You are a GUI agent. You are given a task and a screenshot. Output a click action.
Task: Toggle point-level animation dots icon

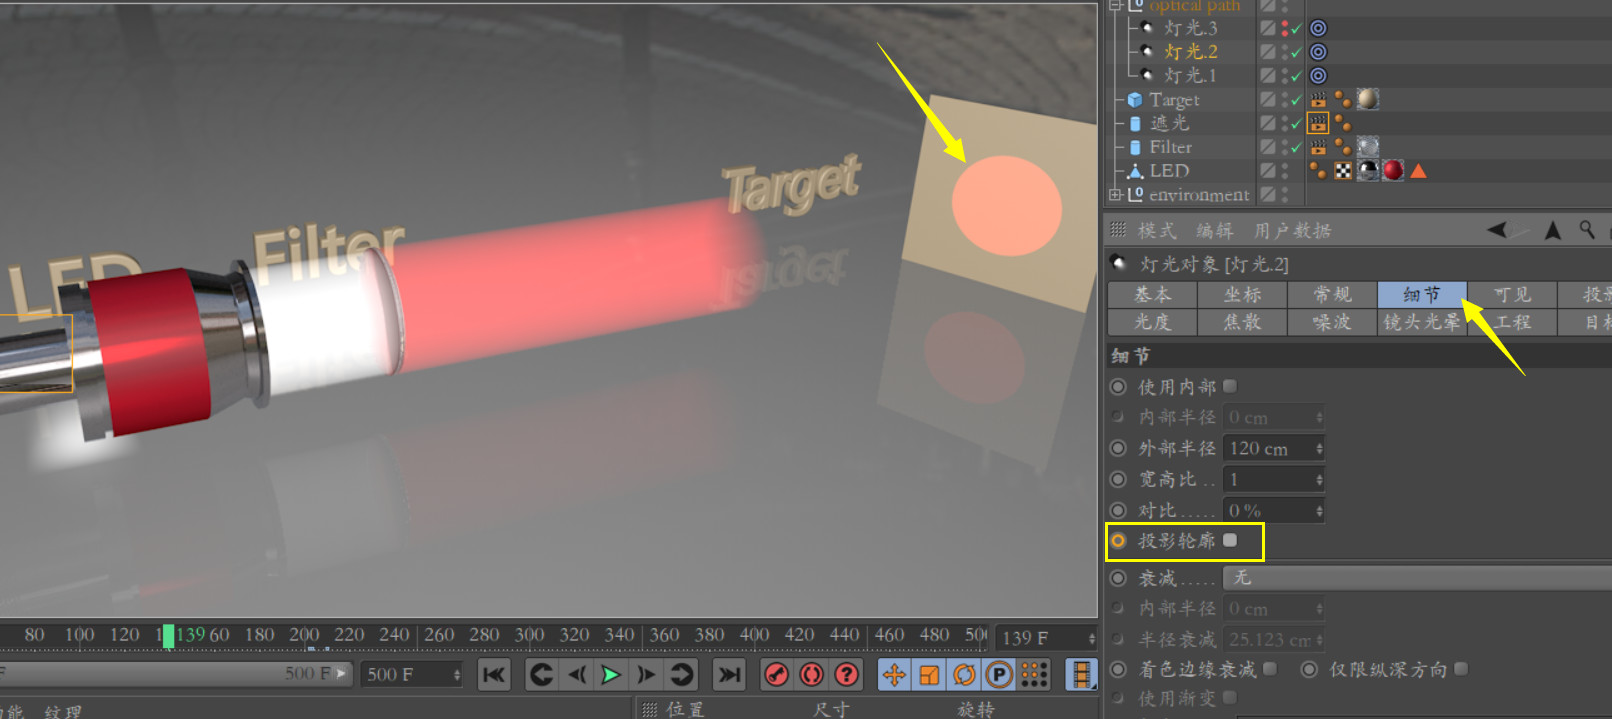(1034, 675)
